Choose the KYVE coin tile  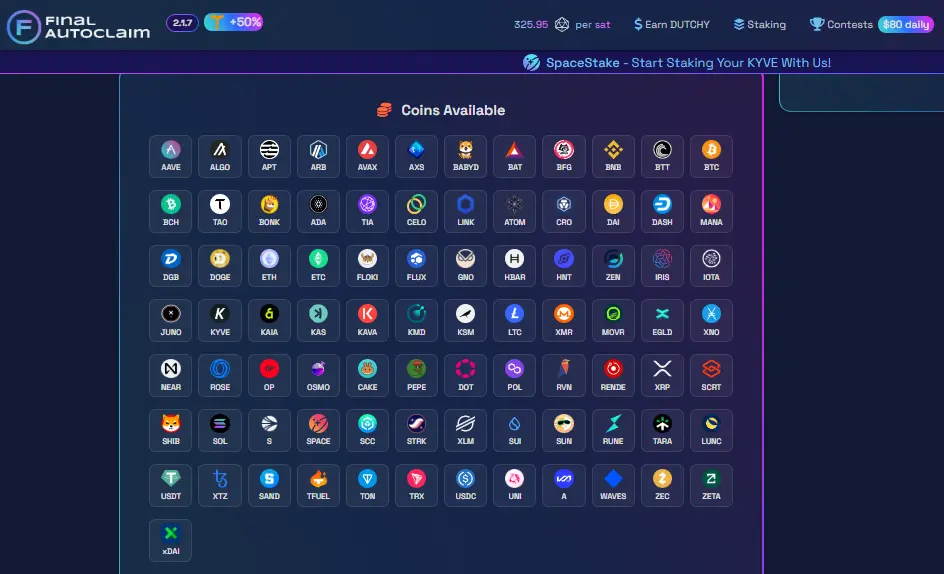tap(220, 321)
